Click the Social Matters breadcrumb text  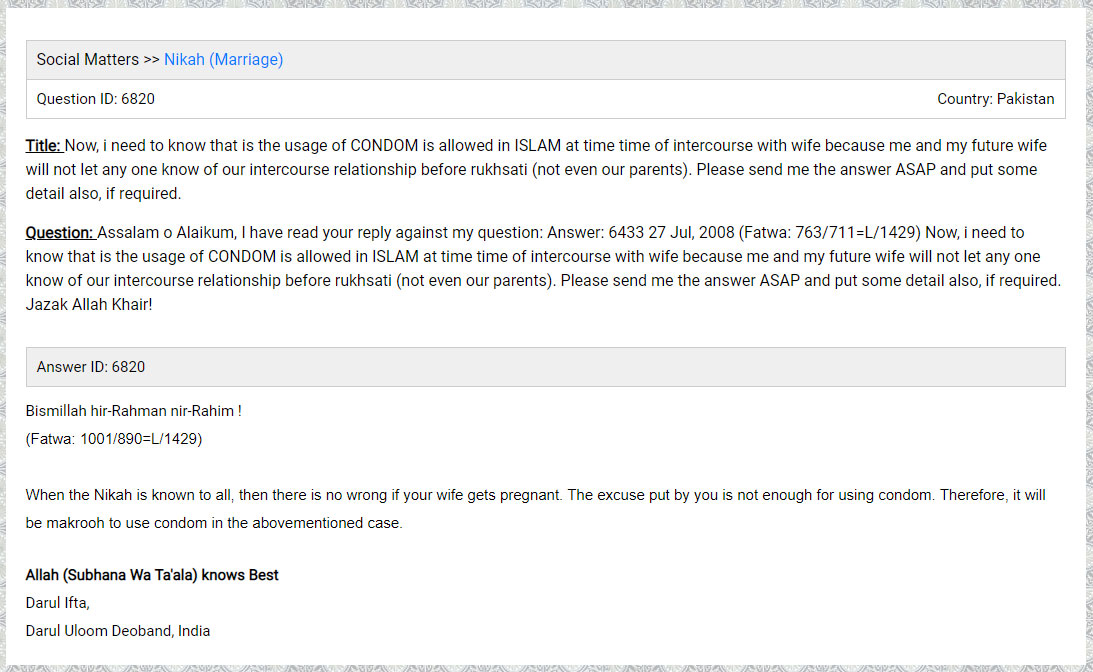[x=88, y=60]
